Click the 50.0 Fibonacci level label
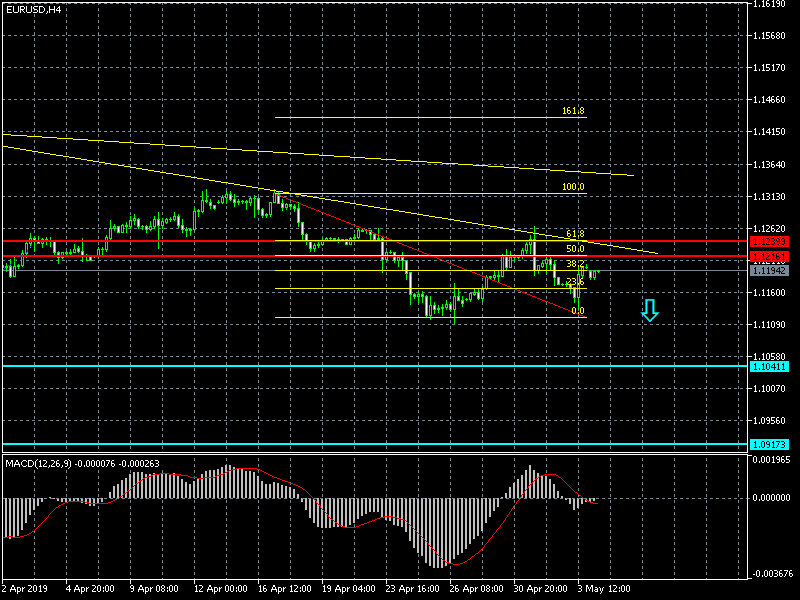 pos(575,249)
